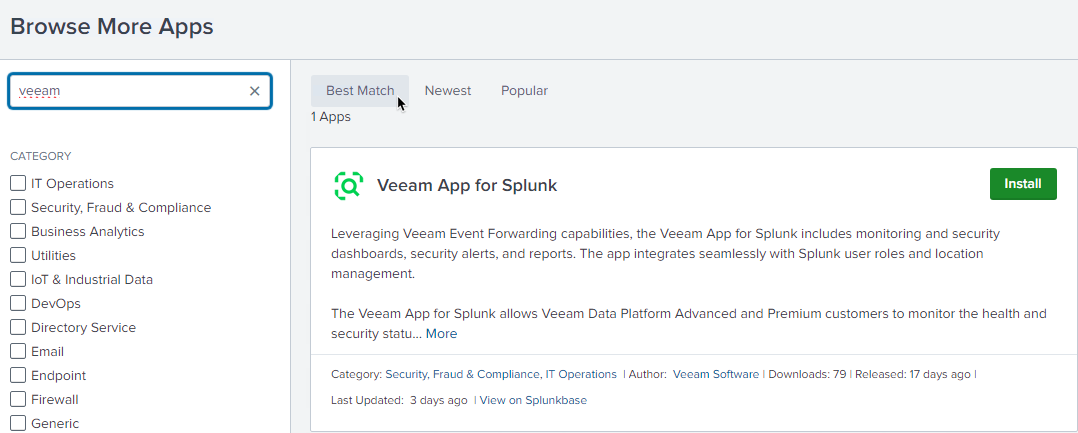Screen dimensions: 1078x433
Task: Expand the description with the More link
Action: [x=441, y=334]
